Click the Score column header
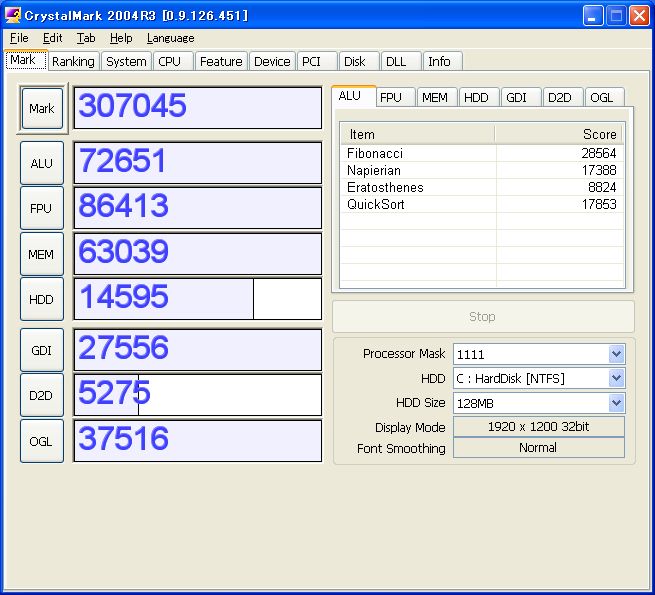Image resolution: width=655 pixels, height=595 pixels. [559, 135]
